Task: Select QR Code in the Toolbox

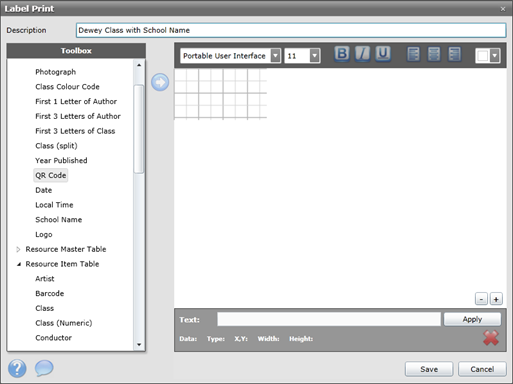Action: [51, 175]
